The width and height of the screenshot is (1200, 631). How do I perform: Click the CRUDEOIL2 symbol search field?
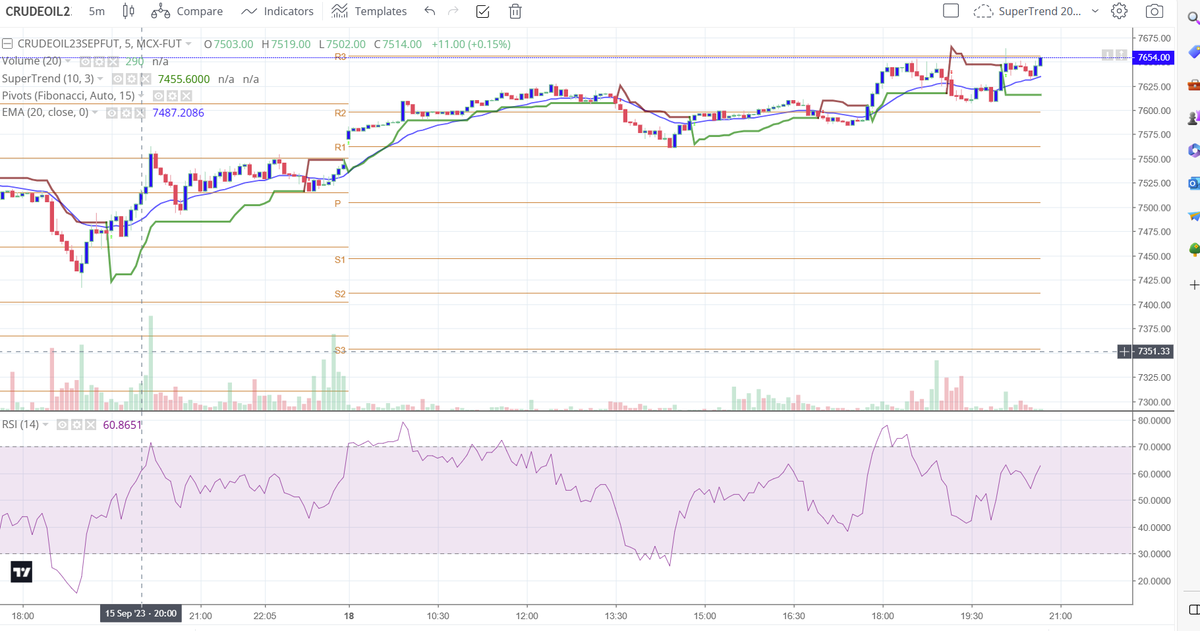tap(38, 11)
